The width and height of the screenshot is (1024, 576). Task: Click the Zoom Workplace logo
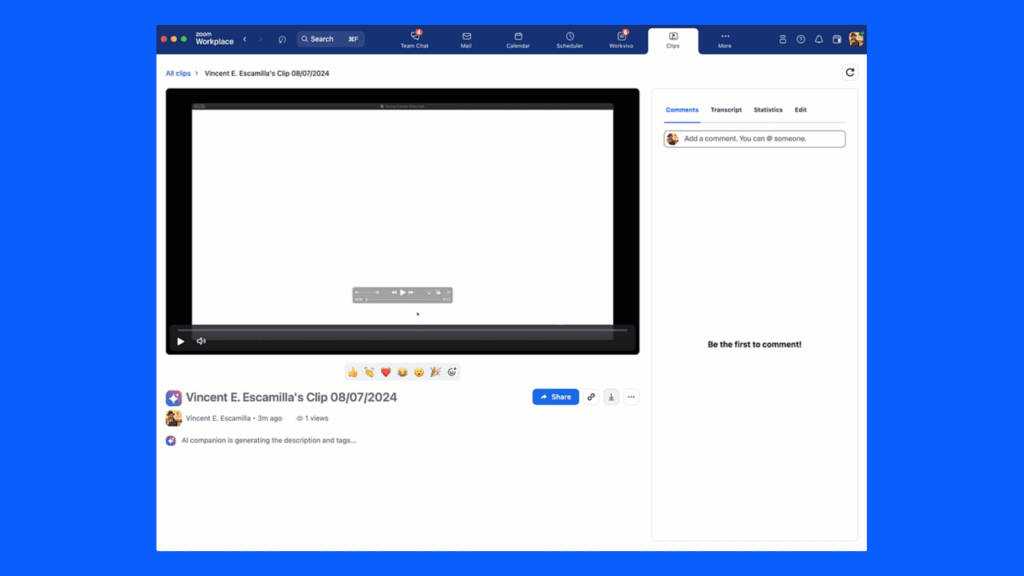point(214,39)
